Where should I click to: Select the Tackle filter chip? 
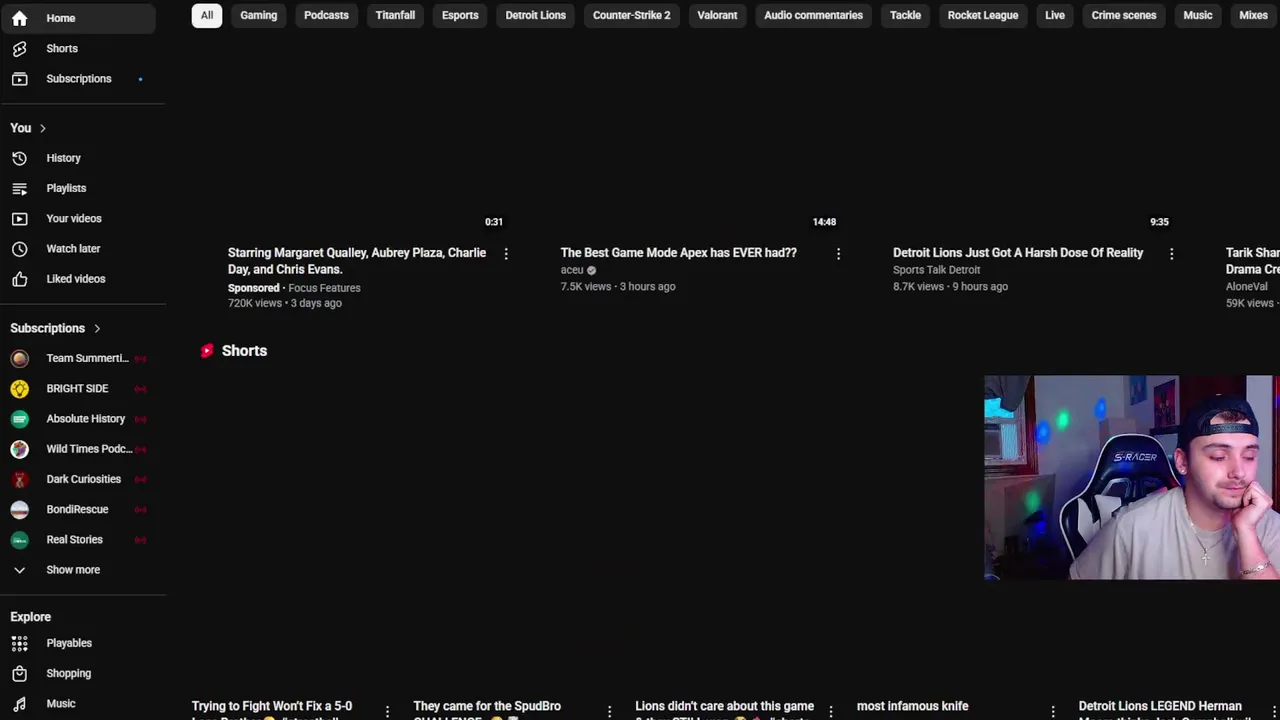coord(905,15)
